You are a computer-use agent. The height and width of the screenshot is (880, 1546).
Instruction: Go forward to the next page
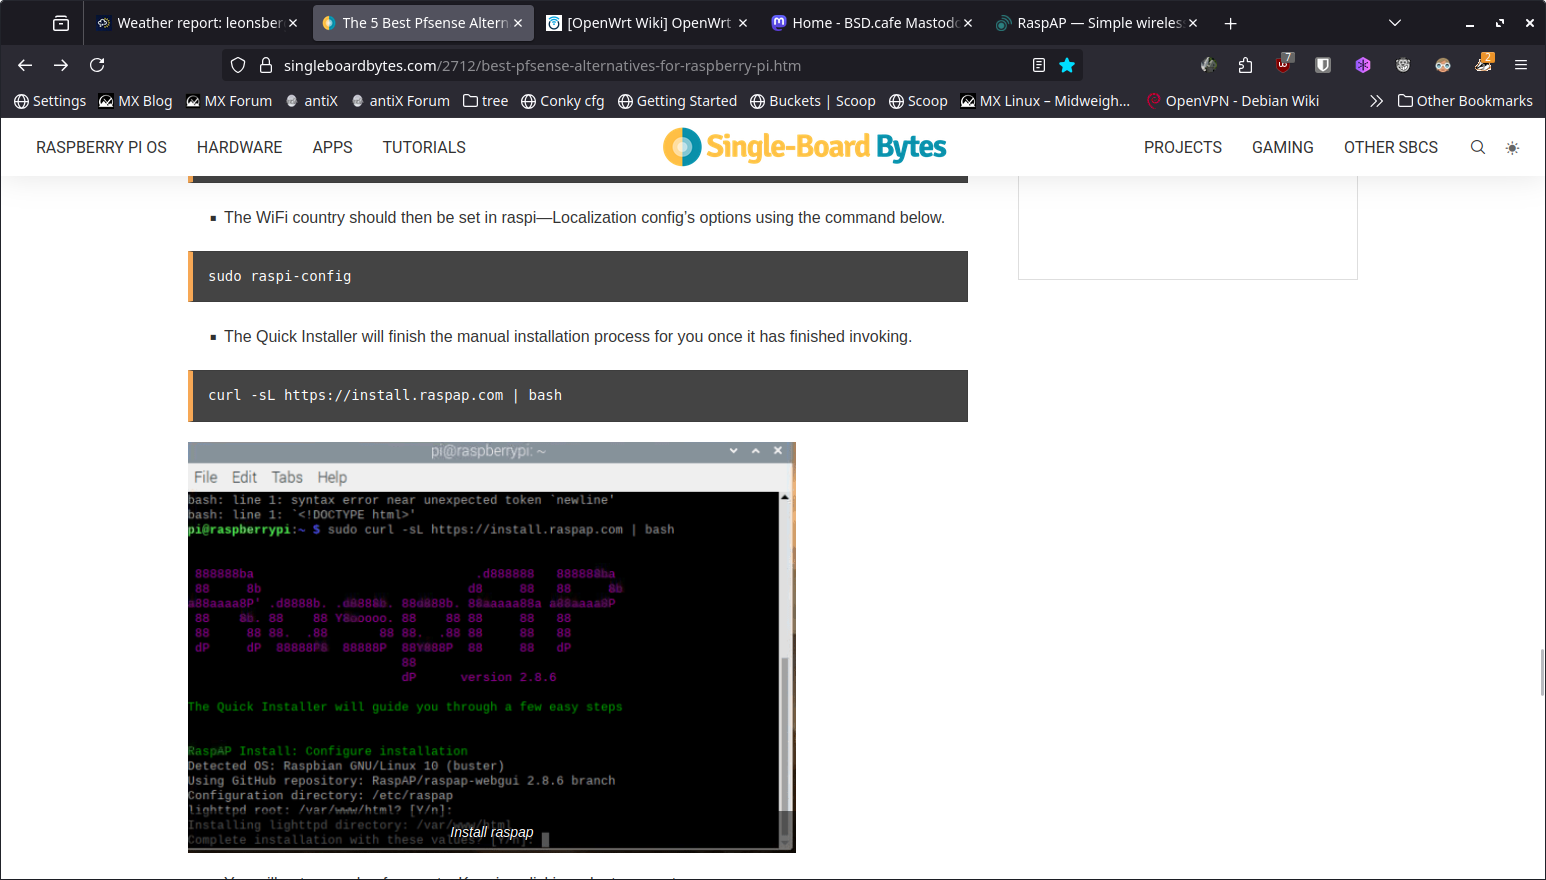[x=61, y=65]
